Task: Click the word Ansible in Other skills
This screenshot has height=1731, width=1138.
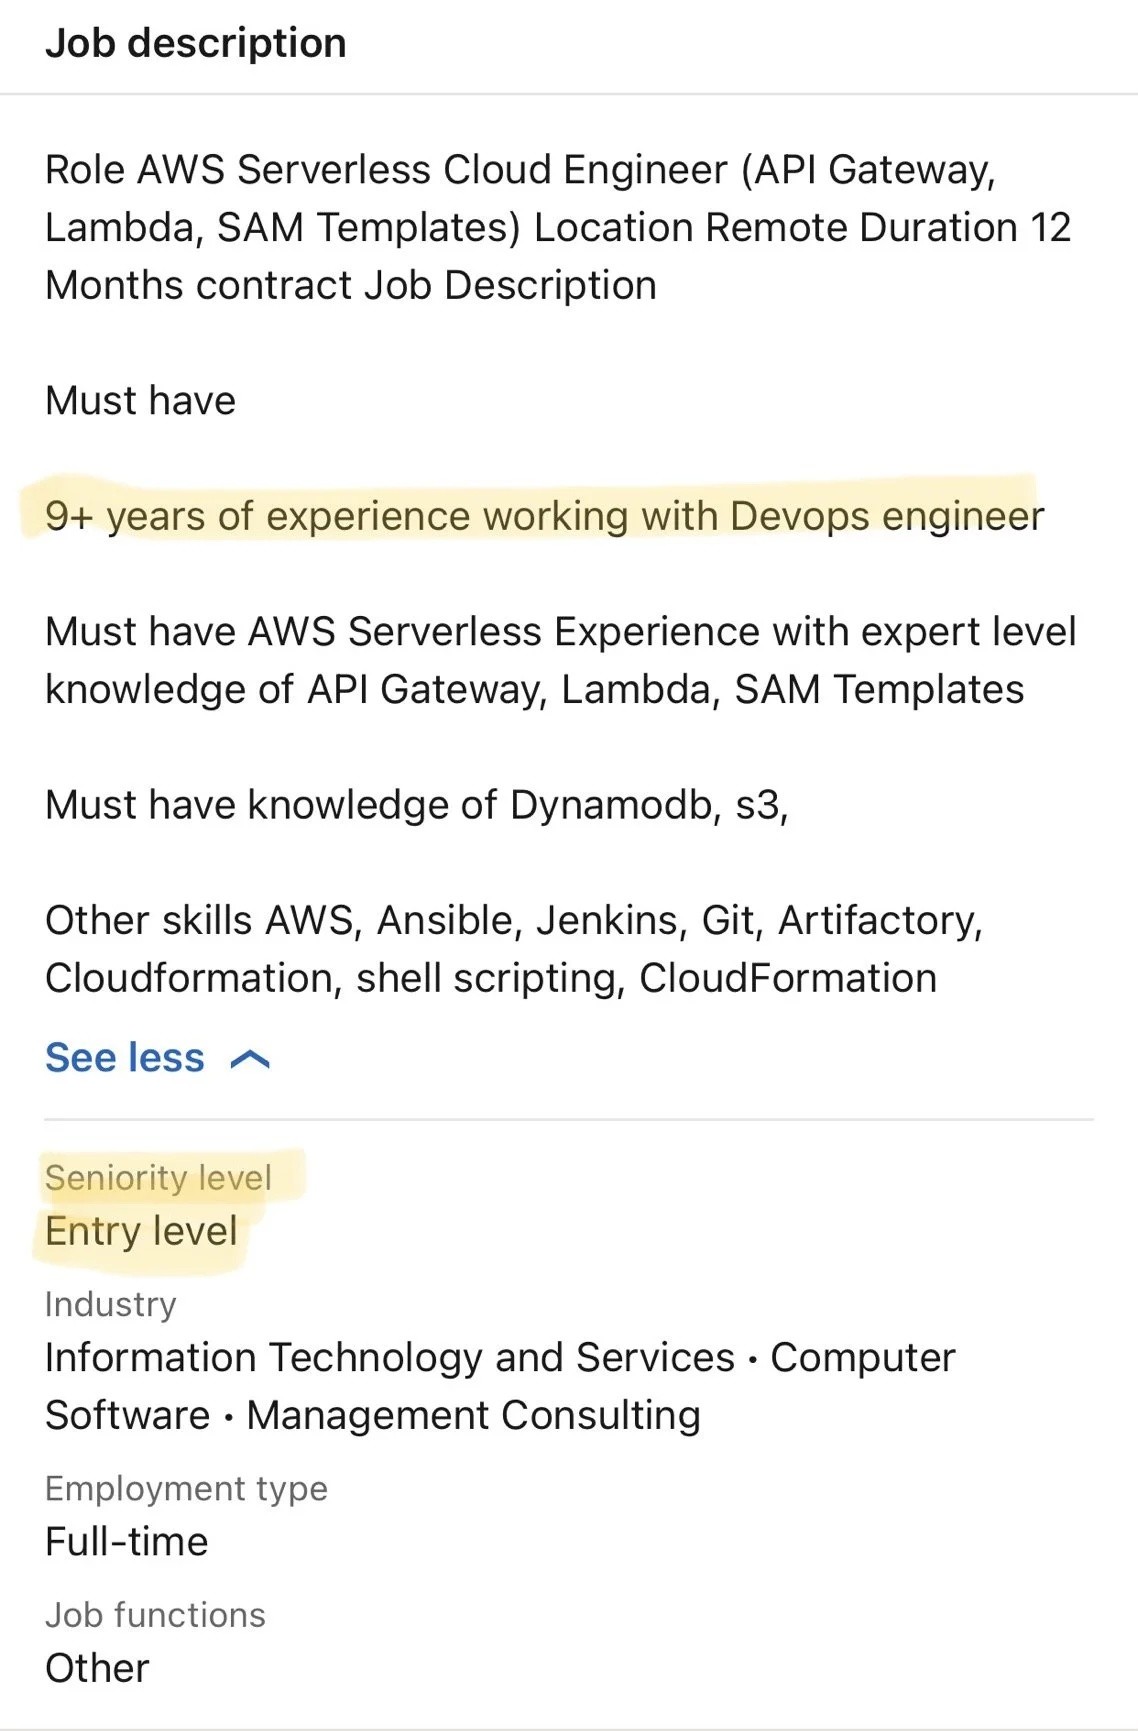Action: [445, 920]
